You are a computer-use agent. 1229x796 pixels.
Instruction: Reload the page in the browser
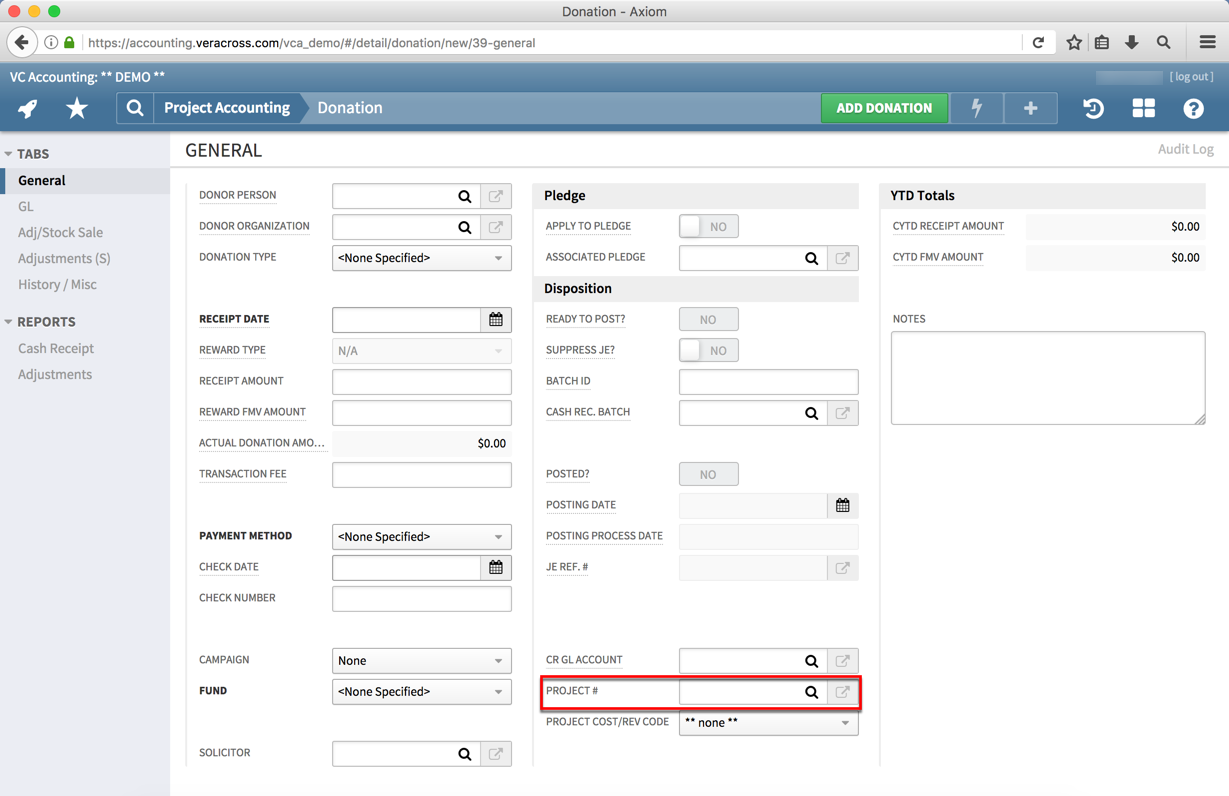pyautogui.click(x=1038, y=43)
